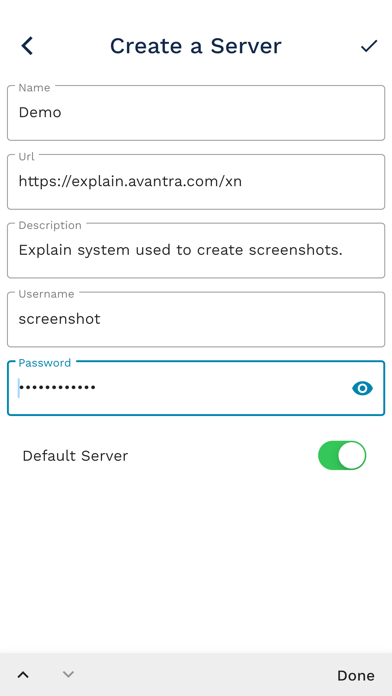392x696 pixels.
Task: Tap Done on the keyboard toolbar
Action: point(356,676)
